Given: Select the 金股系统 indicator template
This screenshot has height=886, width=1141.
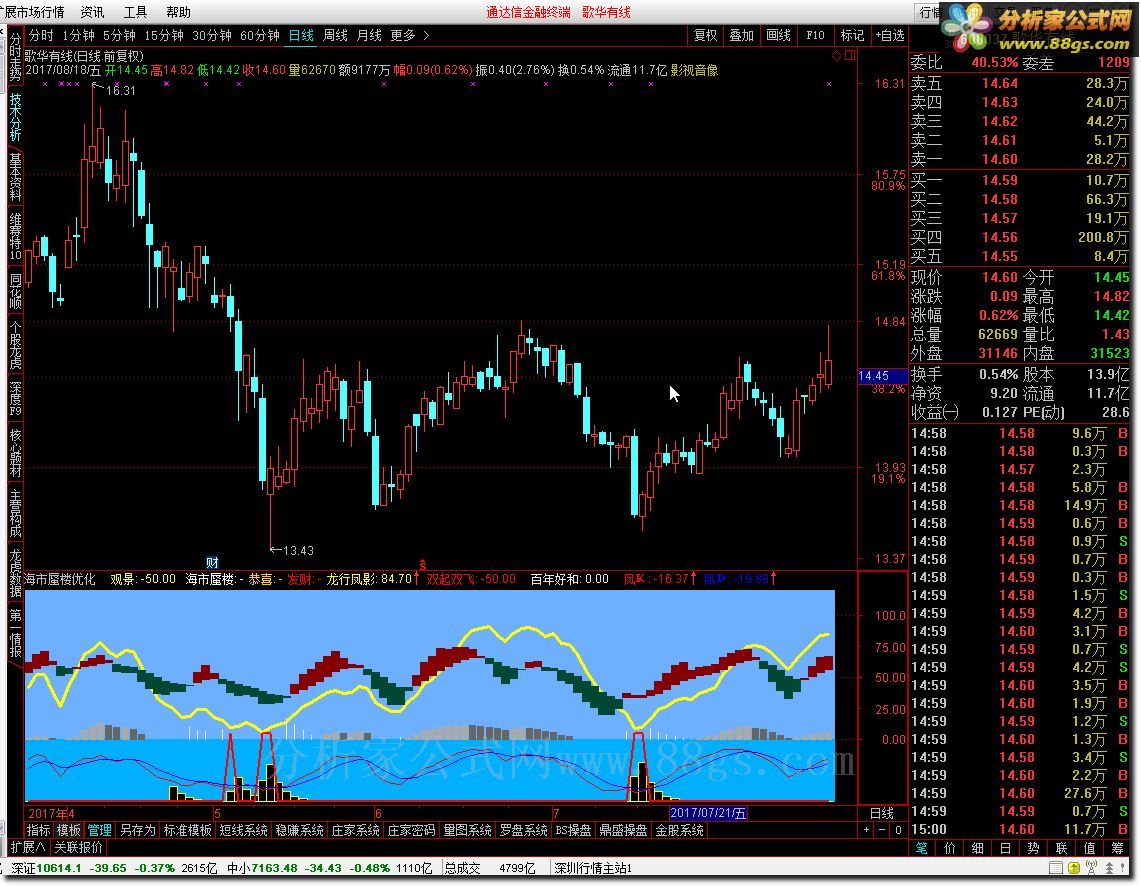Looking at the screenshot, I should 679,830.
